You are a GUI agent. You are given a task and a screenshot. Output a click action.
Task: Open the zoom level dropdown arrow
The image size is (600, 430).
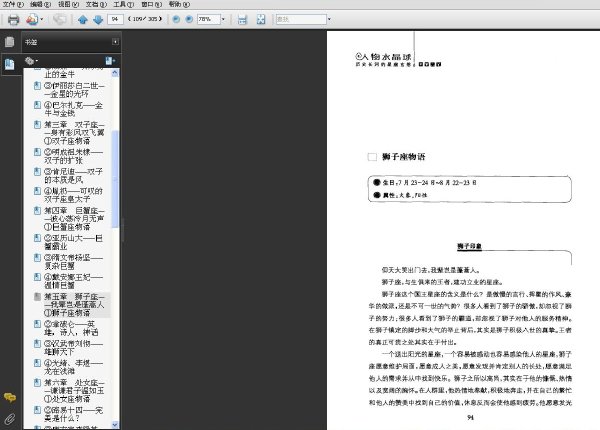coord(223,19)
